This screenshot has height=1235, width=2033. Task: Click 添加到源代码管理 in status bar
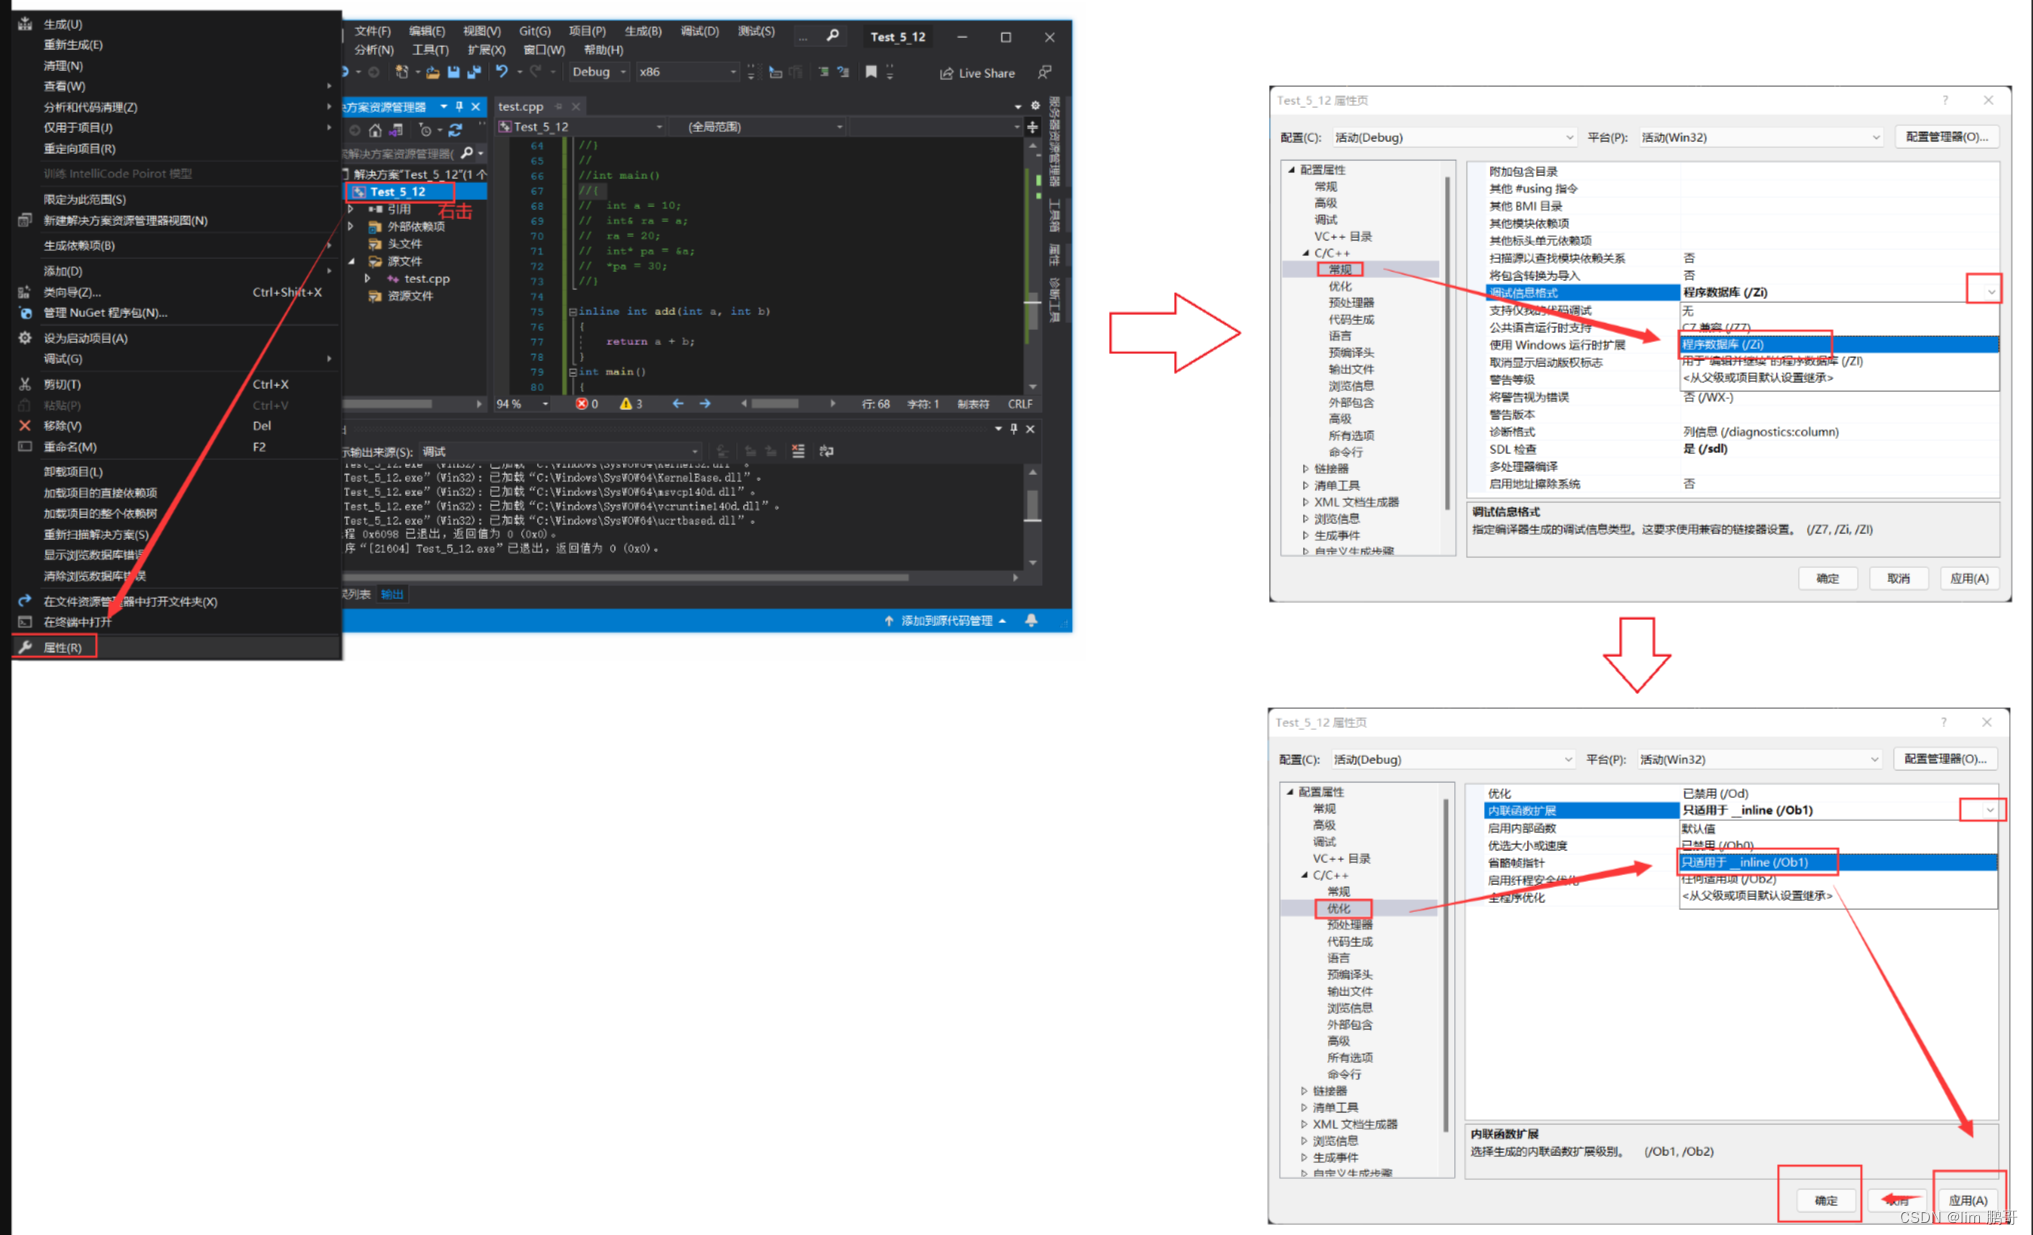point(945,621)
